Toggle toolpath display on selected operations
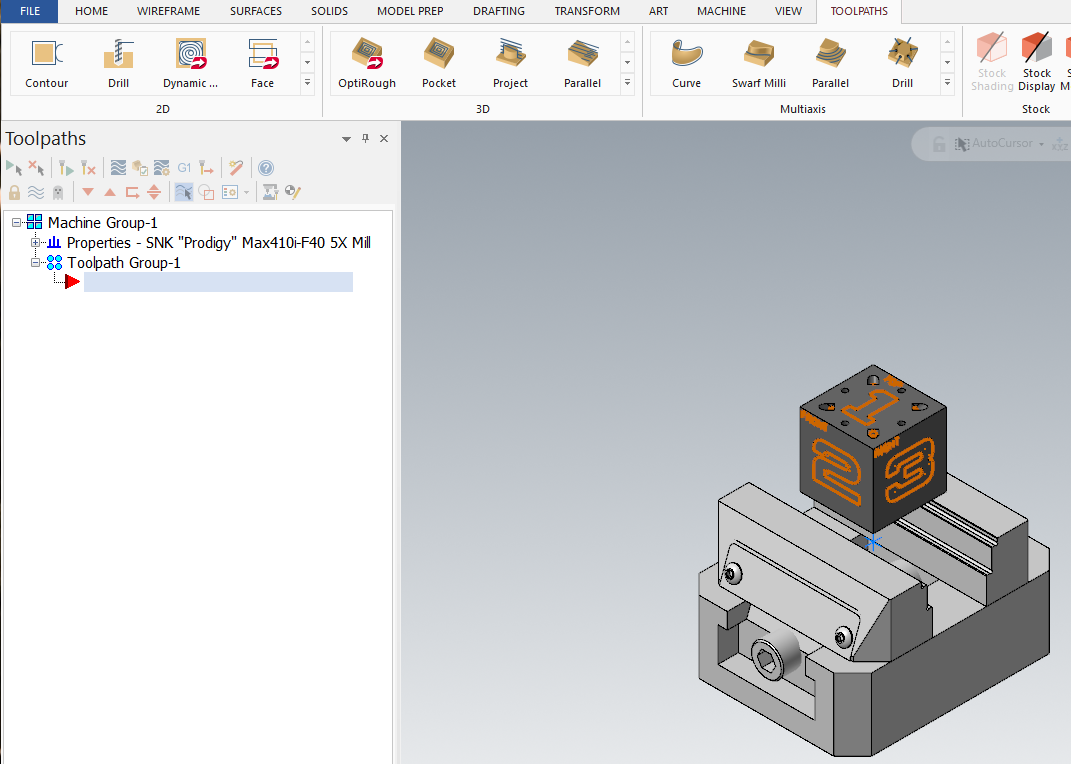This screenshot has width=1071, height=764. tap(36, 192)
